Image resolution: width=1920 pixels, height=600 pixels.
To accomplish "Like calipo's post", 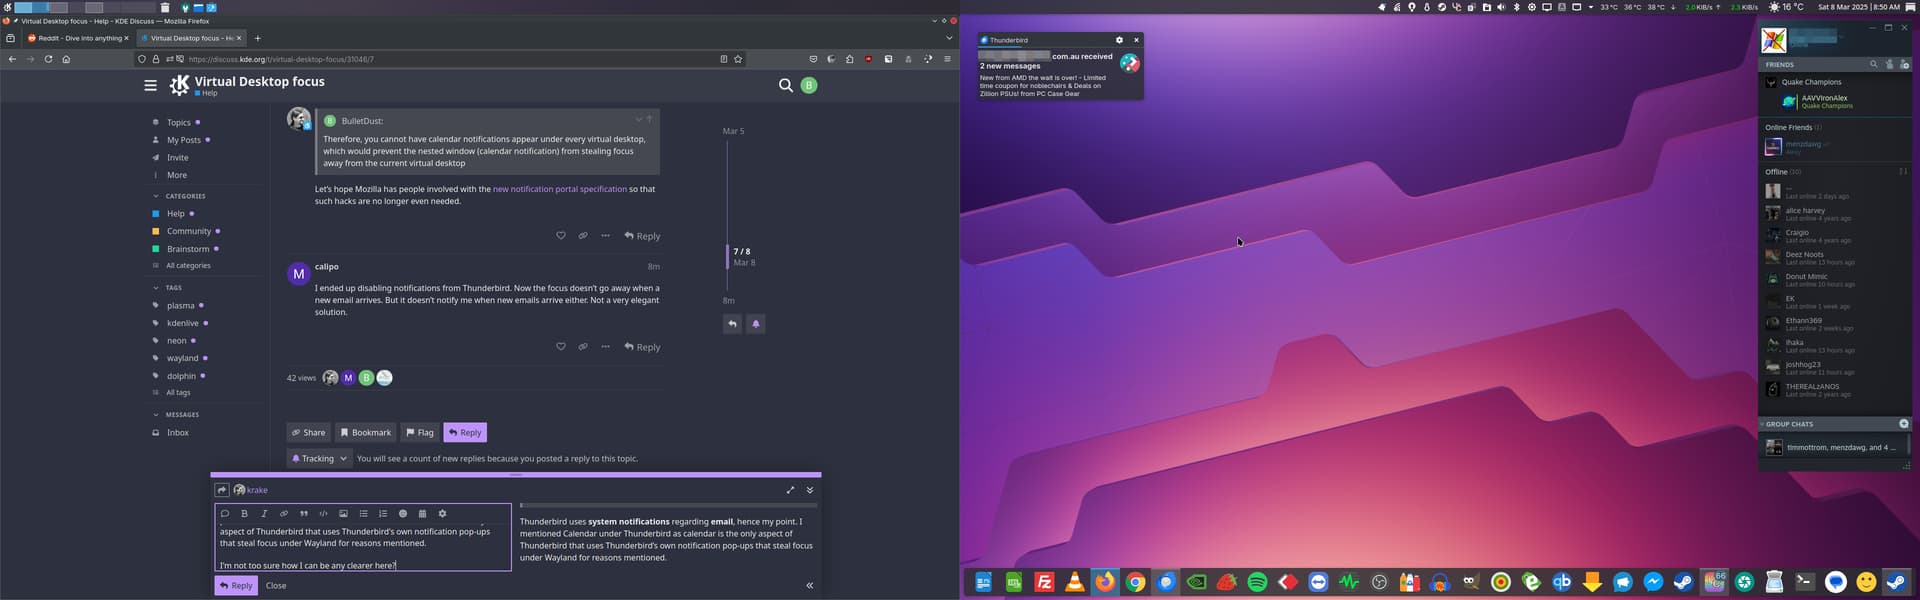I will click(x=560, y=347).
